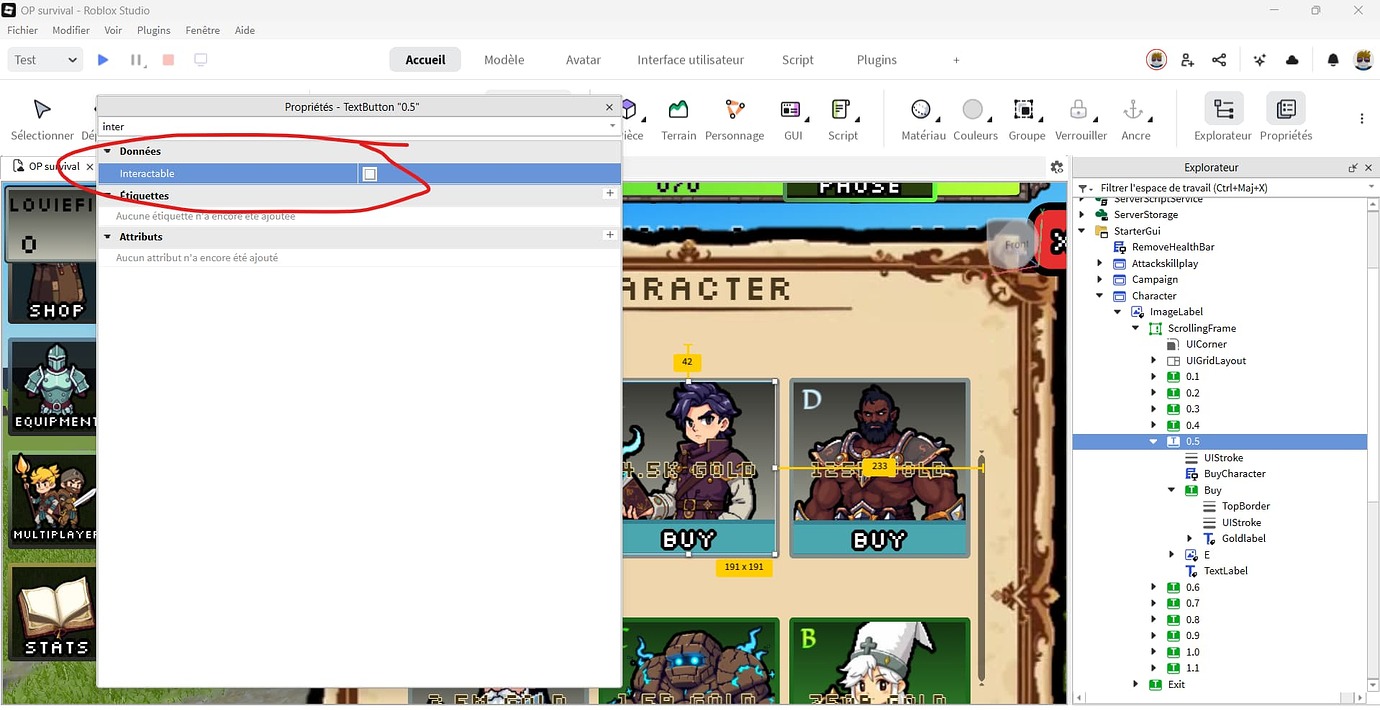Select the 1.1 TextButton in Explorer
This screenshot has height=710, width=1380.
coord(1192,668)
